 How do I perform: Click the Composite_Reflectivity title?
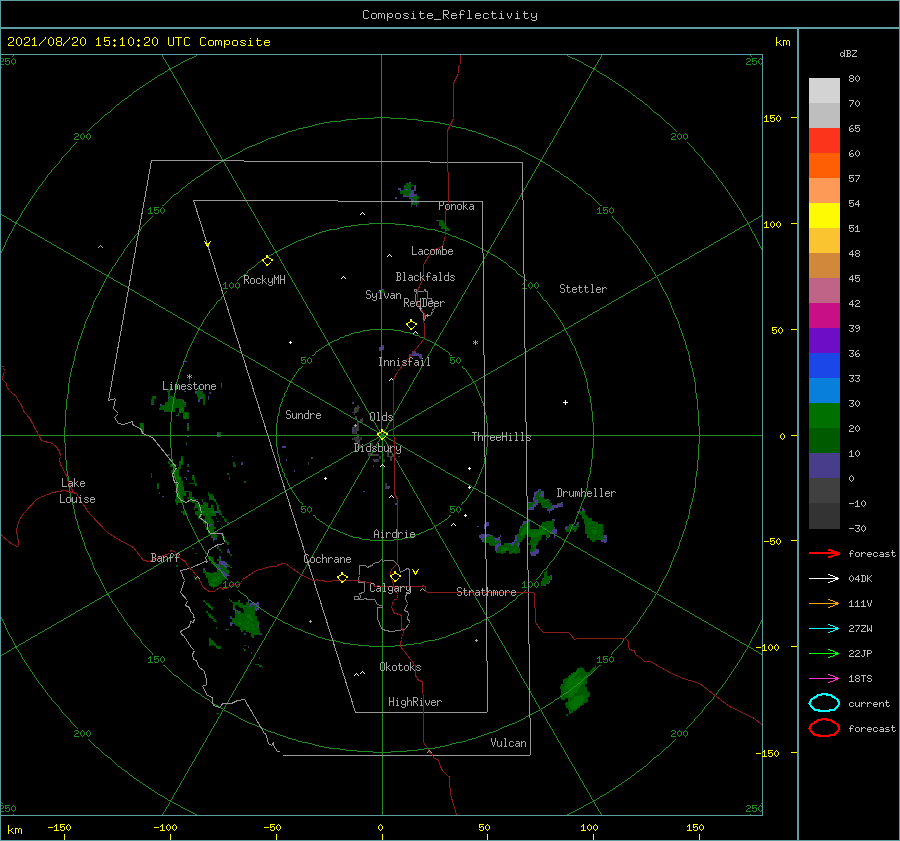449,15
